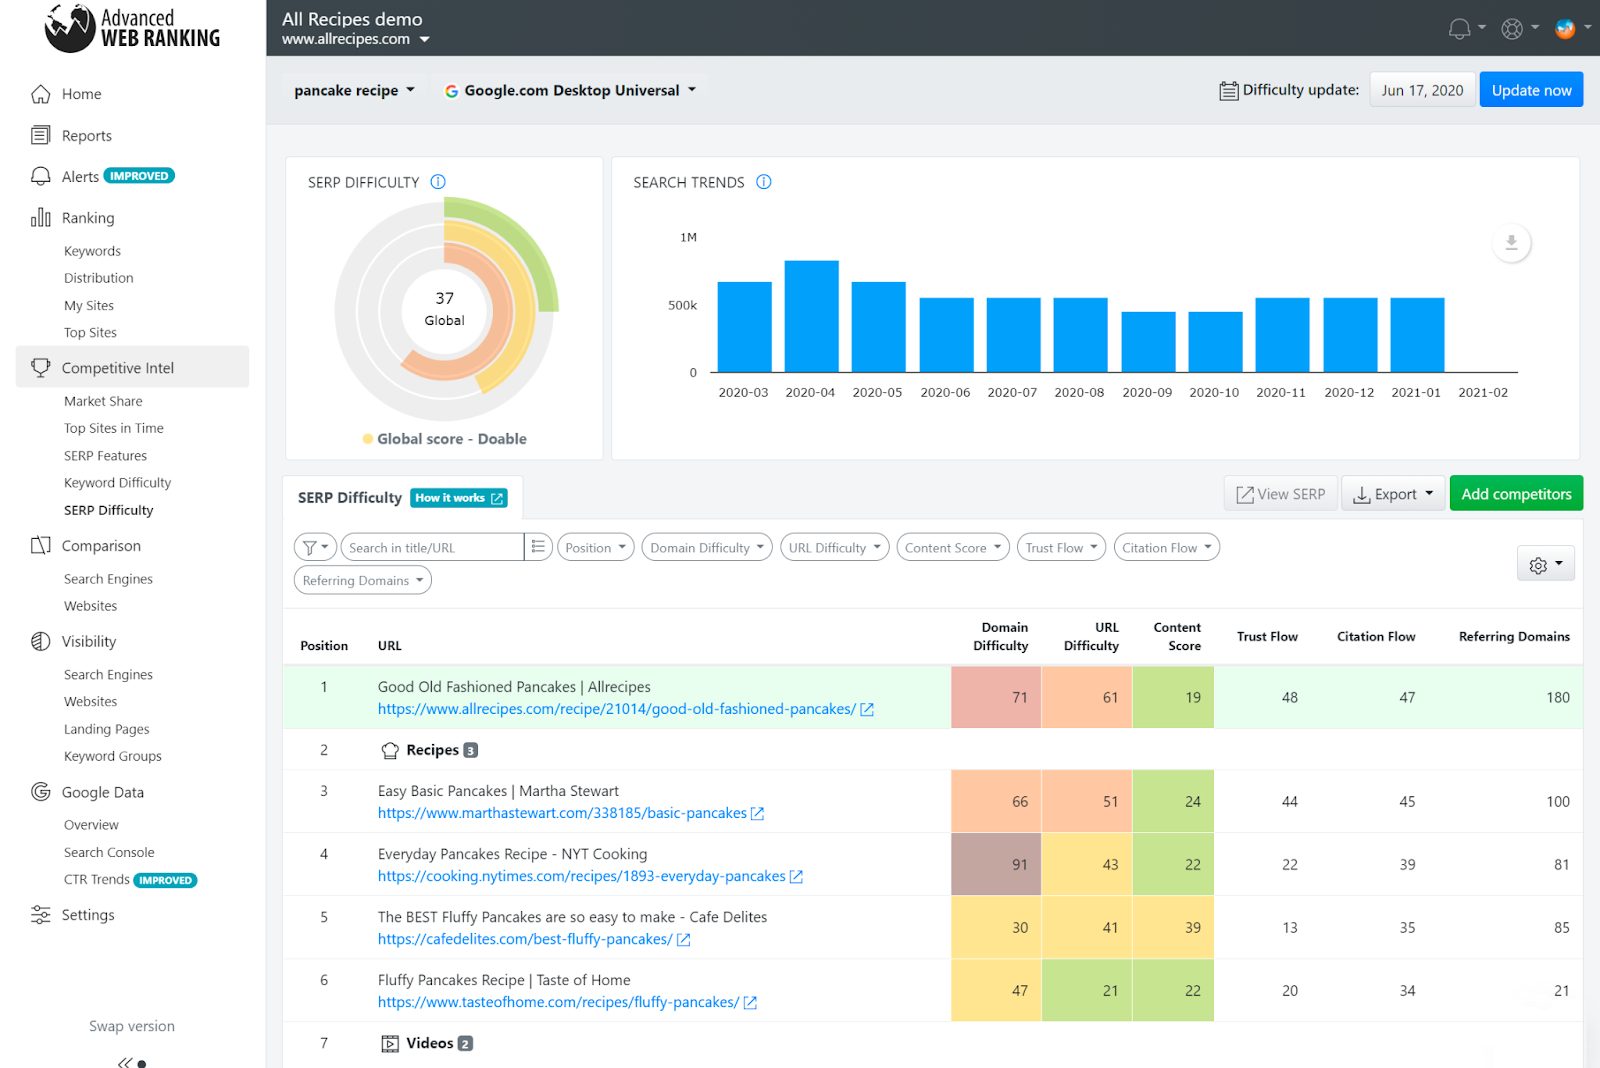Open the Position filter dropdown

[595, 547]
